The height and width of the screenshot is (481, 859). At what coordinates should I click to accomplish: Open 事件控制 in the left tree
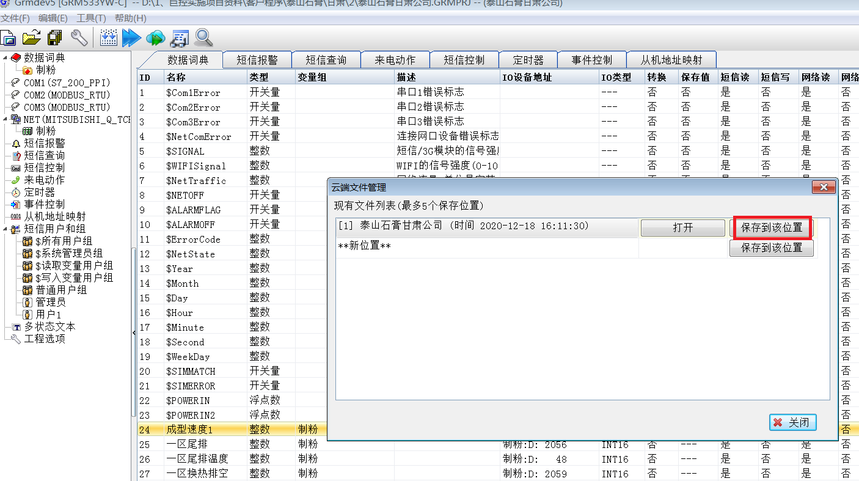(44, 204)
